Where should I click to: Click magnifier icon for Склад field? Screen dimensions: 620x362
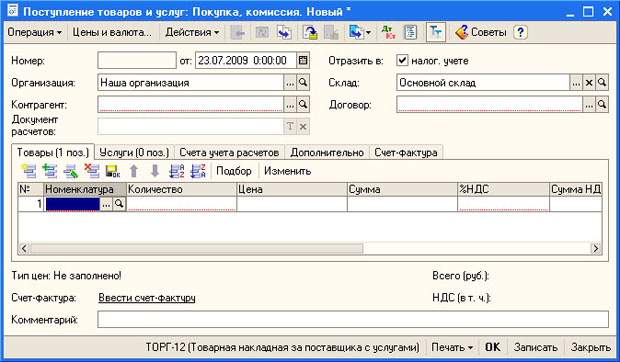(602, 83)
